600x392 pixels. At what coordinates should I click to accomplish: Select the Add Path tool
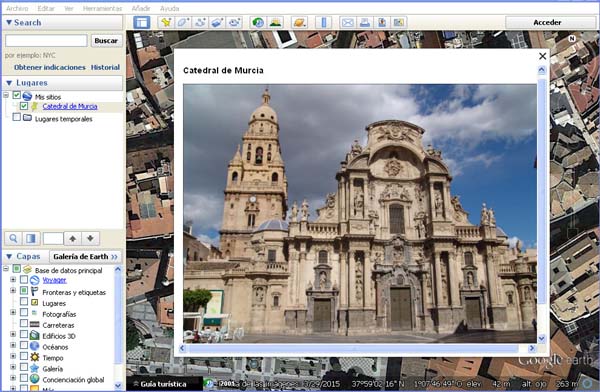200,22
